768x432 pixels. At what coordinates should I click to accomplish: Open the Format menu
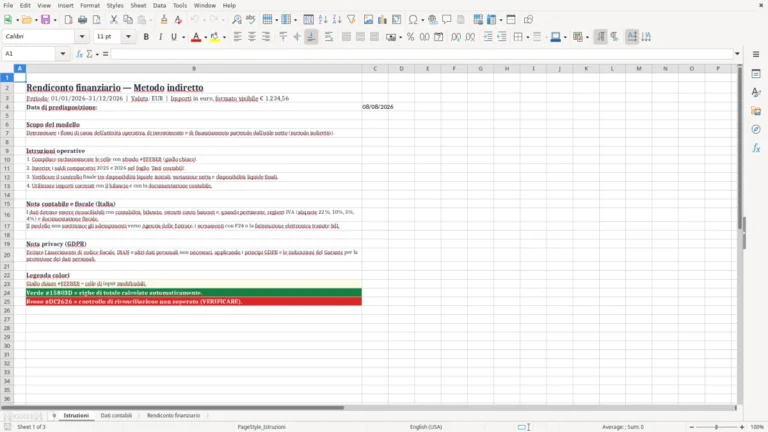90,5
